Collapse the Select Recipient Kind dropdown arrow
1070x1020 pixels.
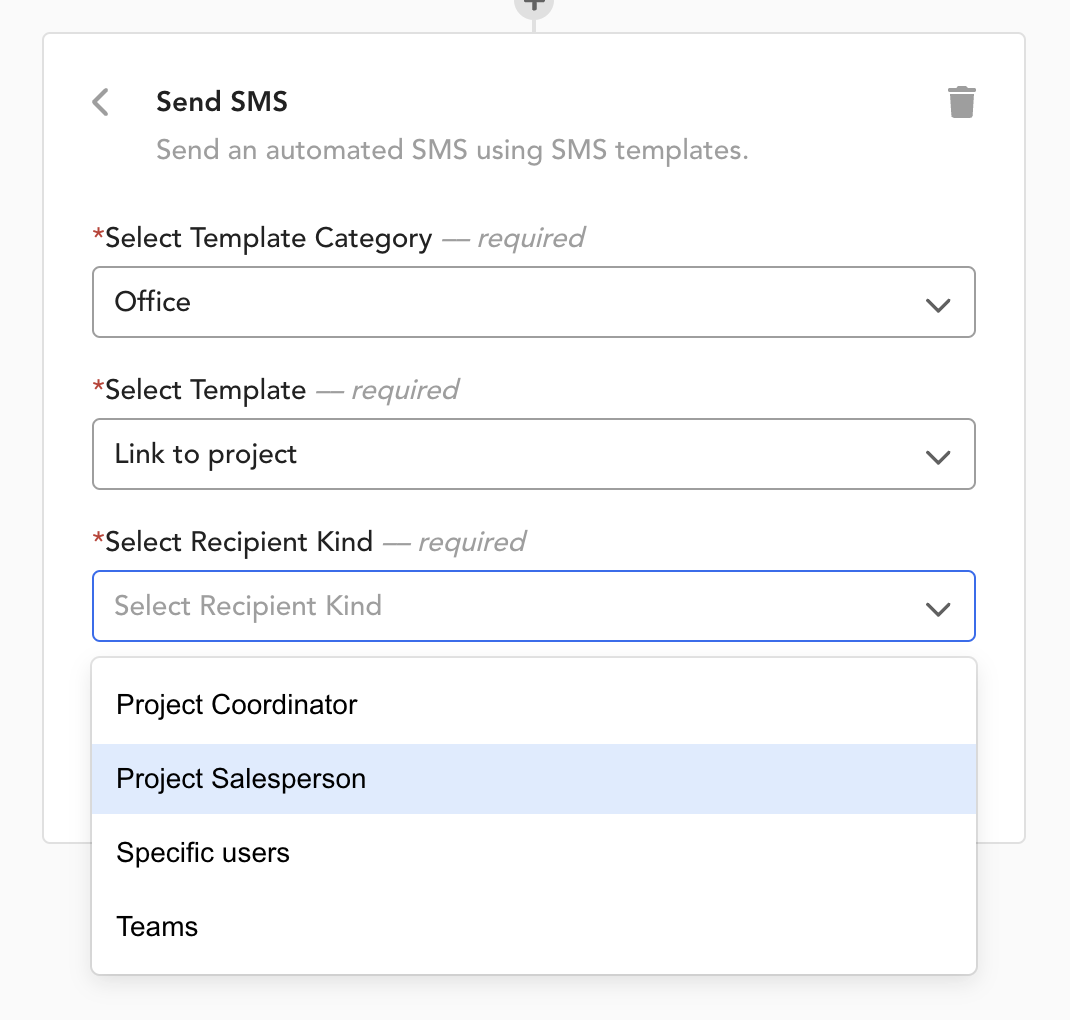[938, 609]
